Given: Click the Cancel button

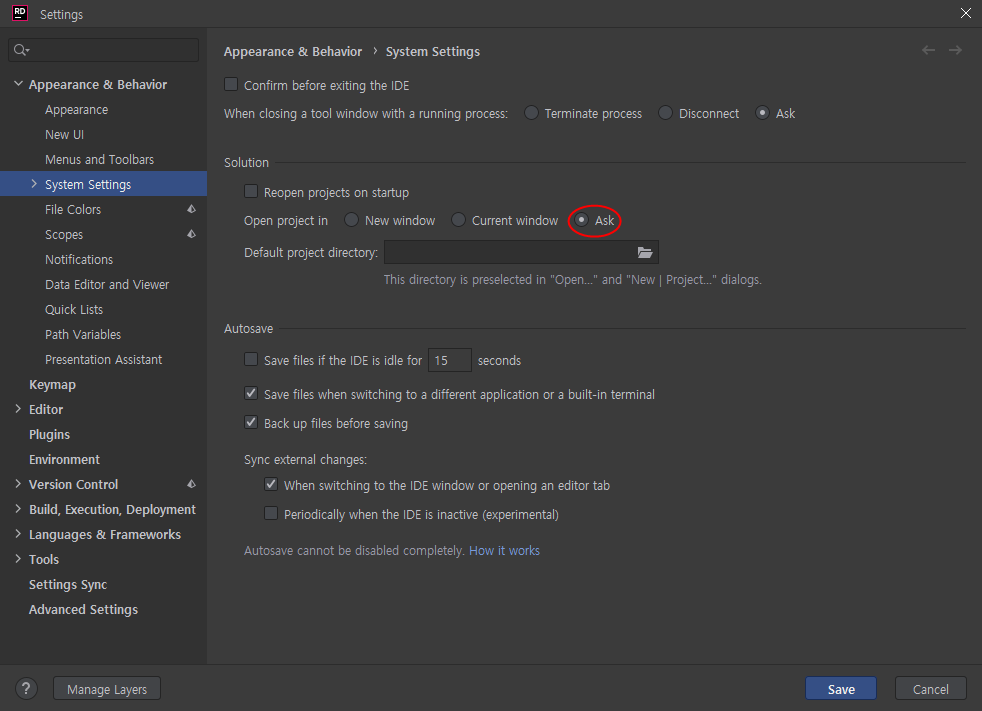Looking at the screenshot, I should click(x=931, y=688).
